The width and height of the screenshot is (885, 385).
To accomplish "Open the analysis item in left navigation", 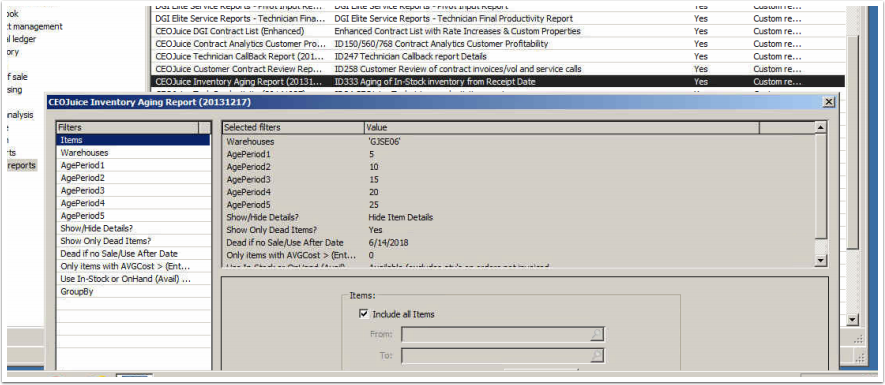I will pos(20,115).
